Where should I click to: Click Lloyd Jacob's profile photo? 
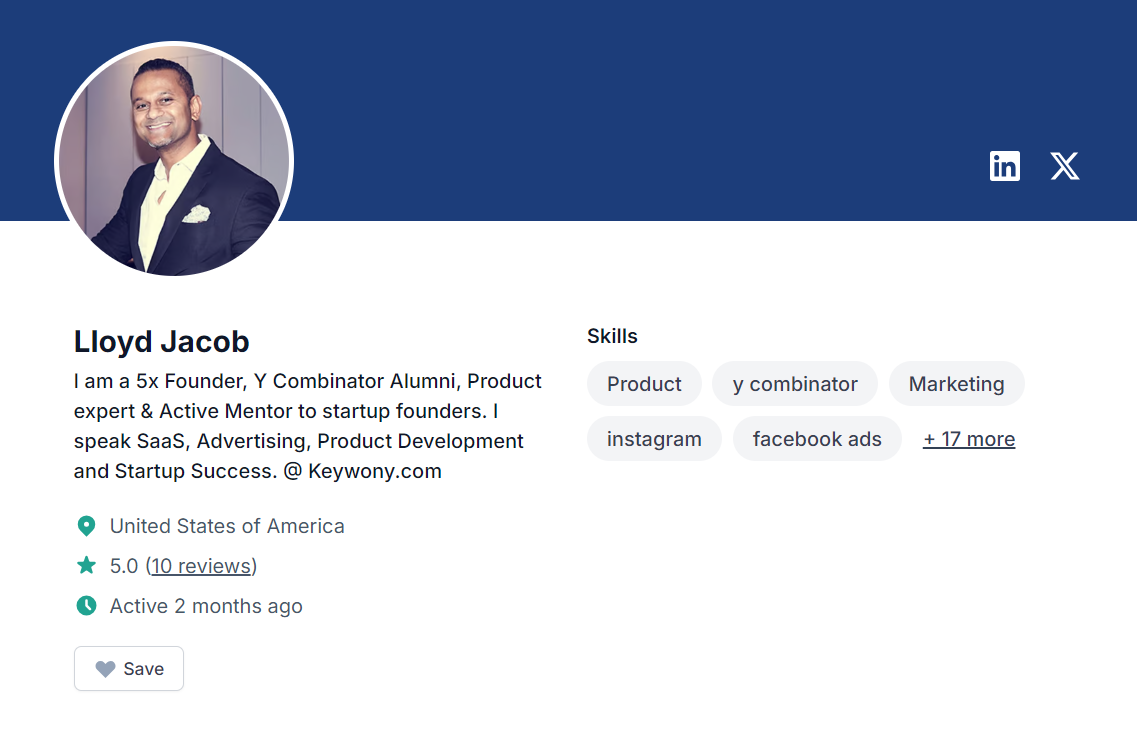(174, 160)
